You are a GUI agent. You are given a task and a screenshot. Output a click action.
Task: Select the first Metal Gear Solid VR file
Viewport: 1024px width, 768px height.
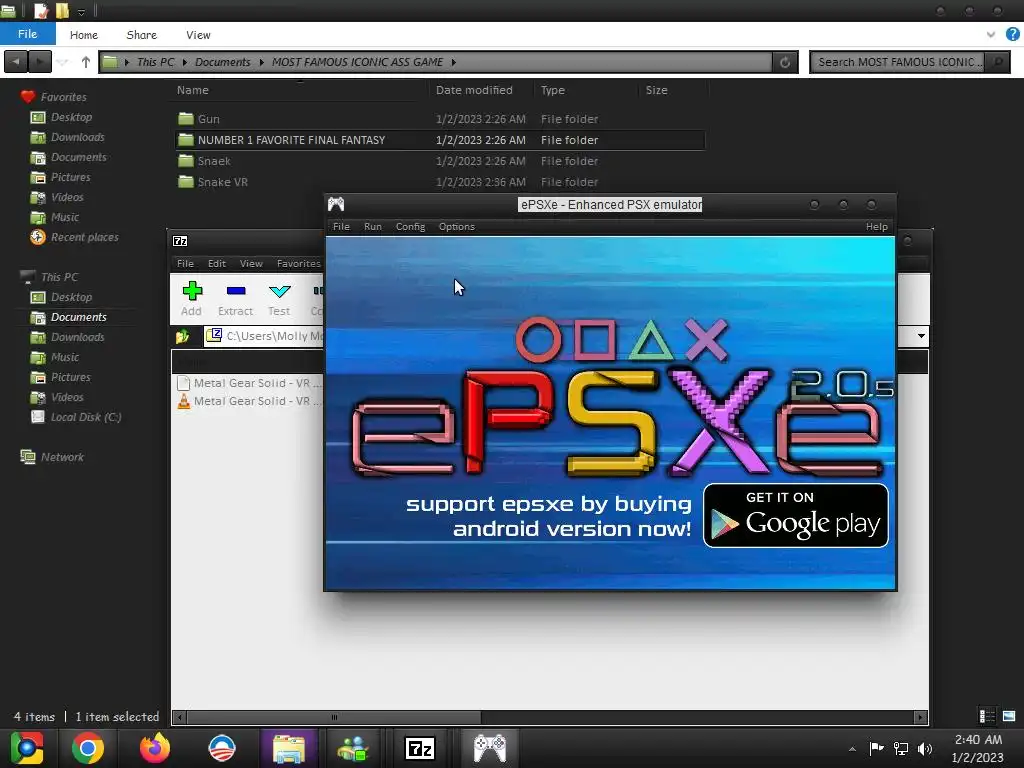pyautogui.click(x=249, y=383)
